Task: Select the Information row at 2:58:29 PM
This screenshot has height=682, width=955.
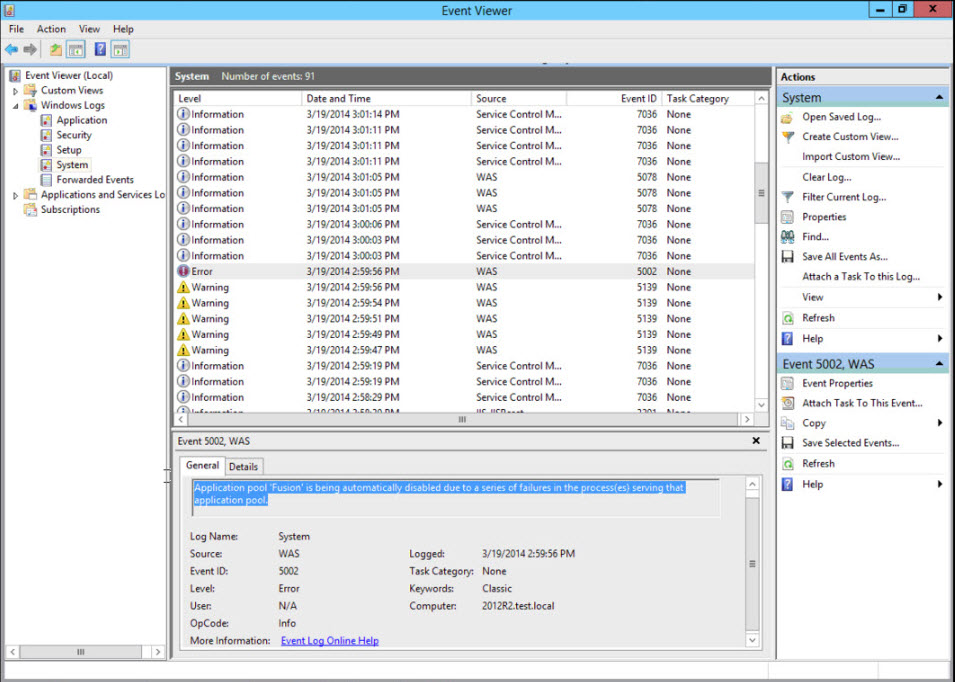Action: pyautogui.click(x=464, y=398)
